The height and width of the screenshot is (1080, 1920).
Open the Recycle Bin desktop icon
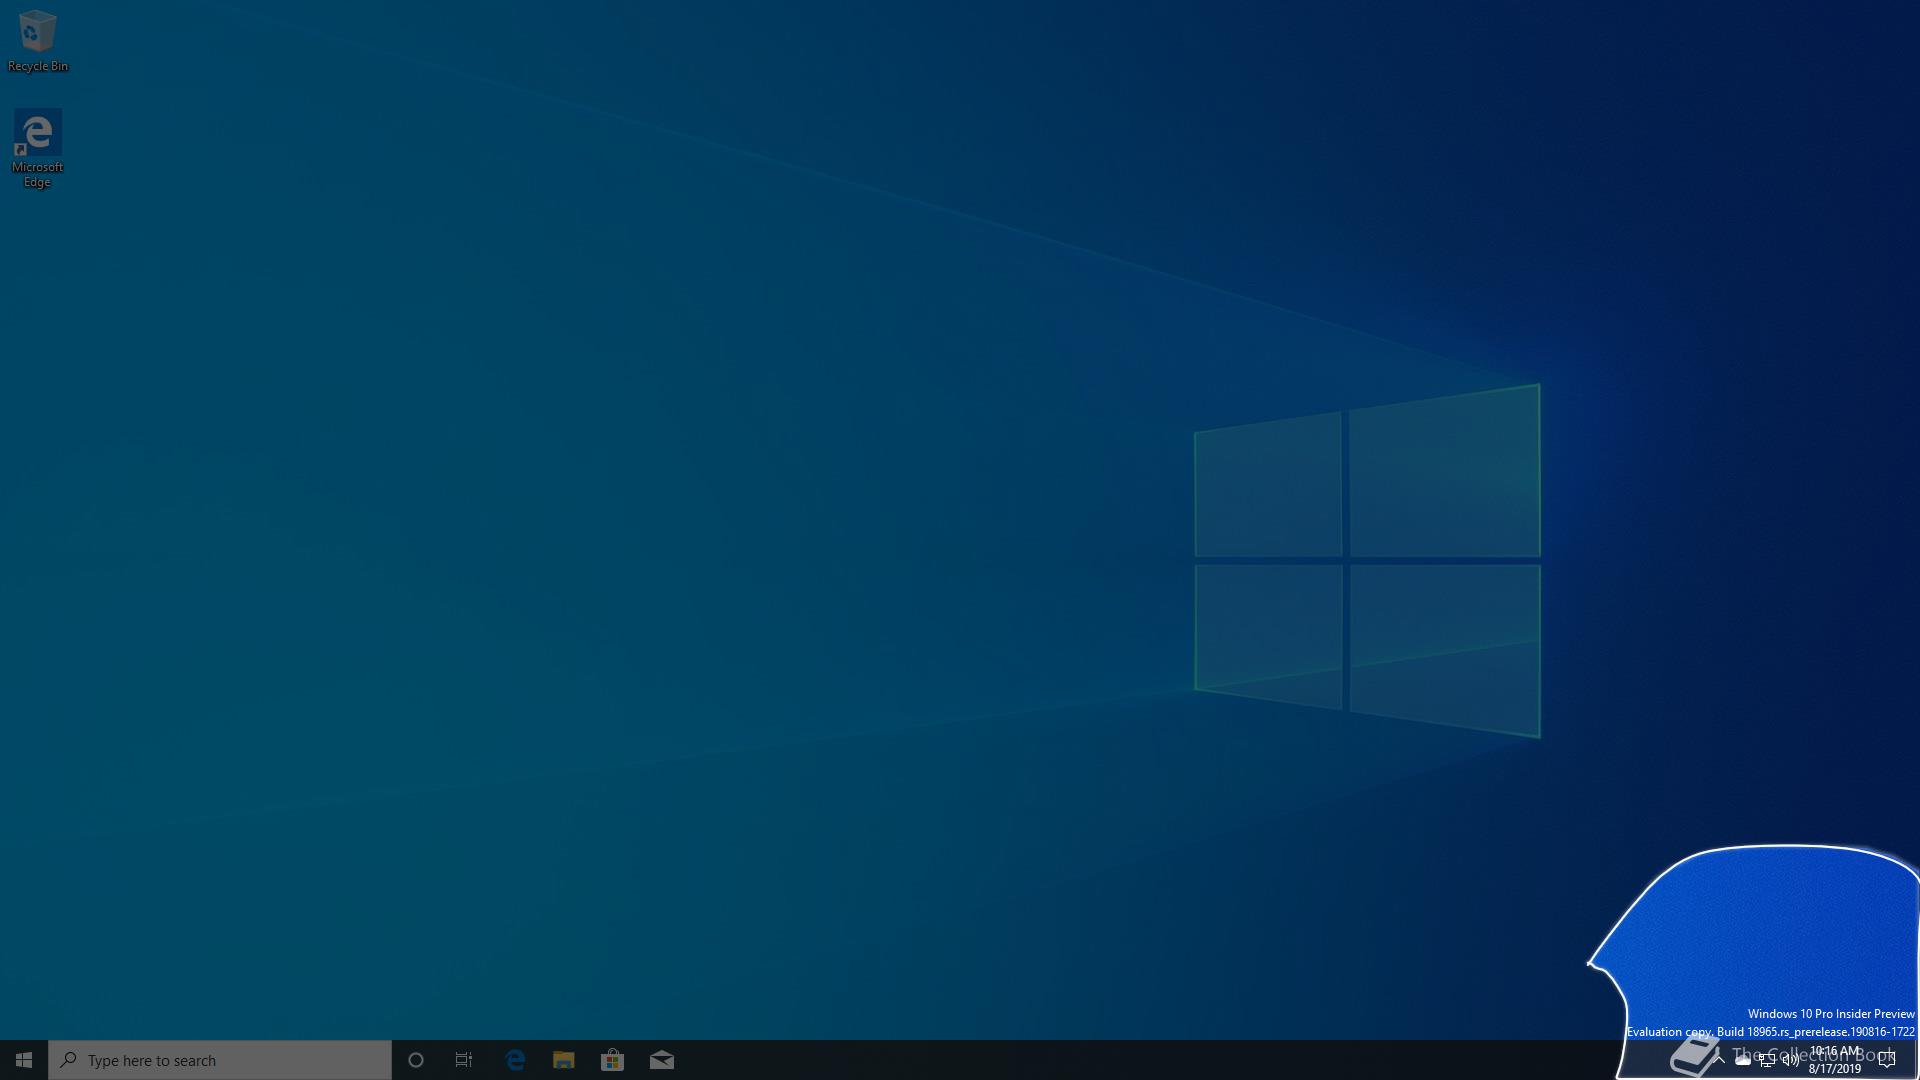click(38, 41)
